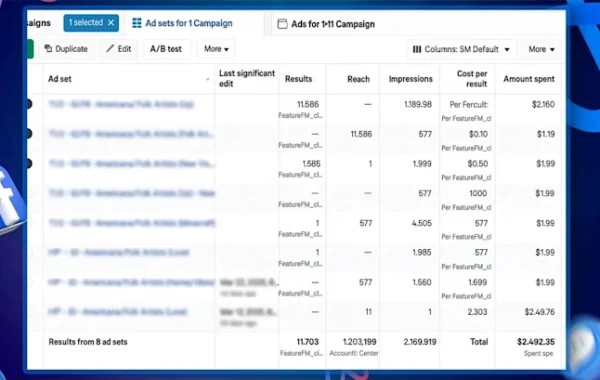Click the 1.585 results value
Viewport: 600px width, 380px height.
tap(311, 164)
